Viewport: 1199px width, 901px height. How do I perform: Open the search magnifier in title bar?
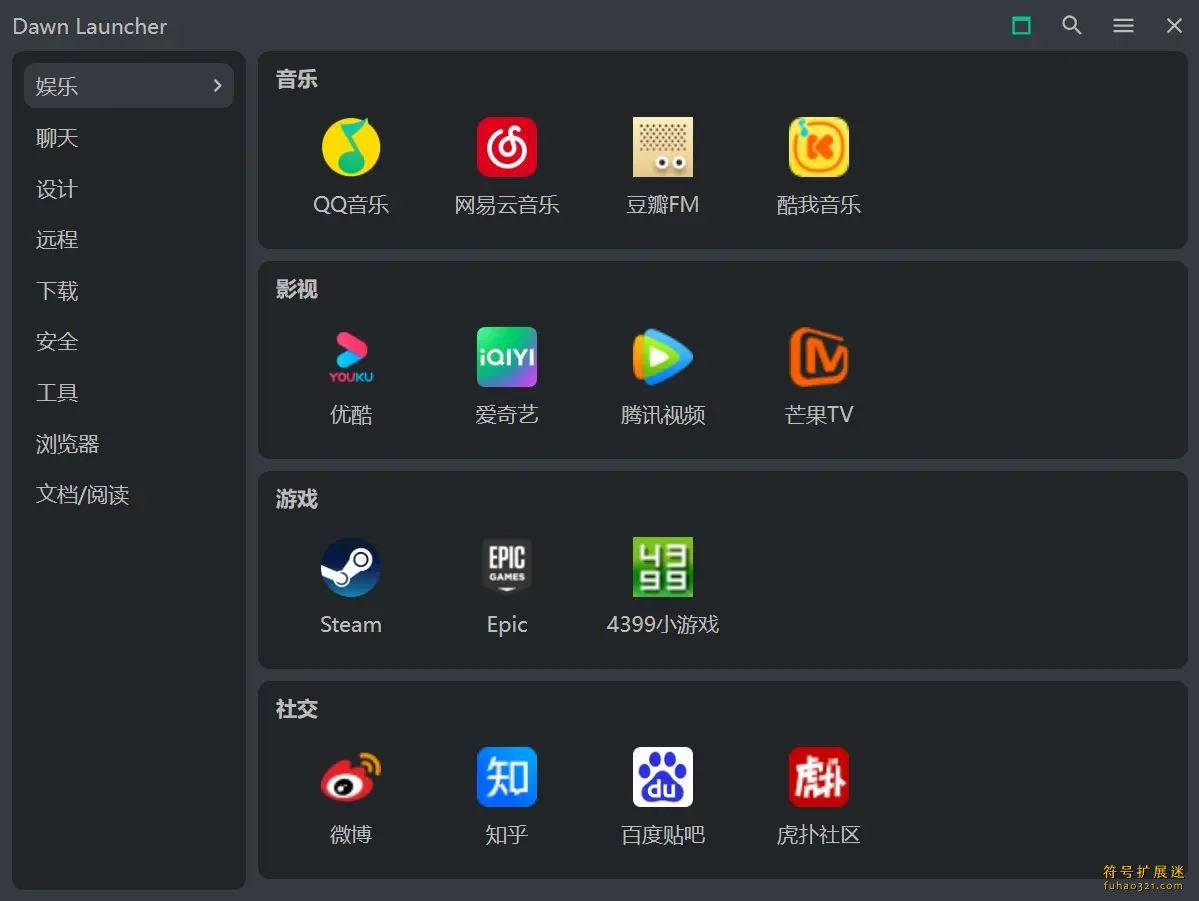pos(1072,25)
